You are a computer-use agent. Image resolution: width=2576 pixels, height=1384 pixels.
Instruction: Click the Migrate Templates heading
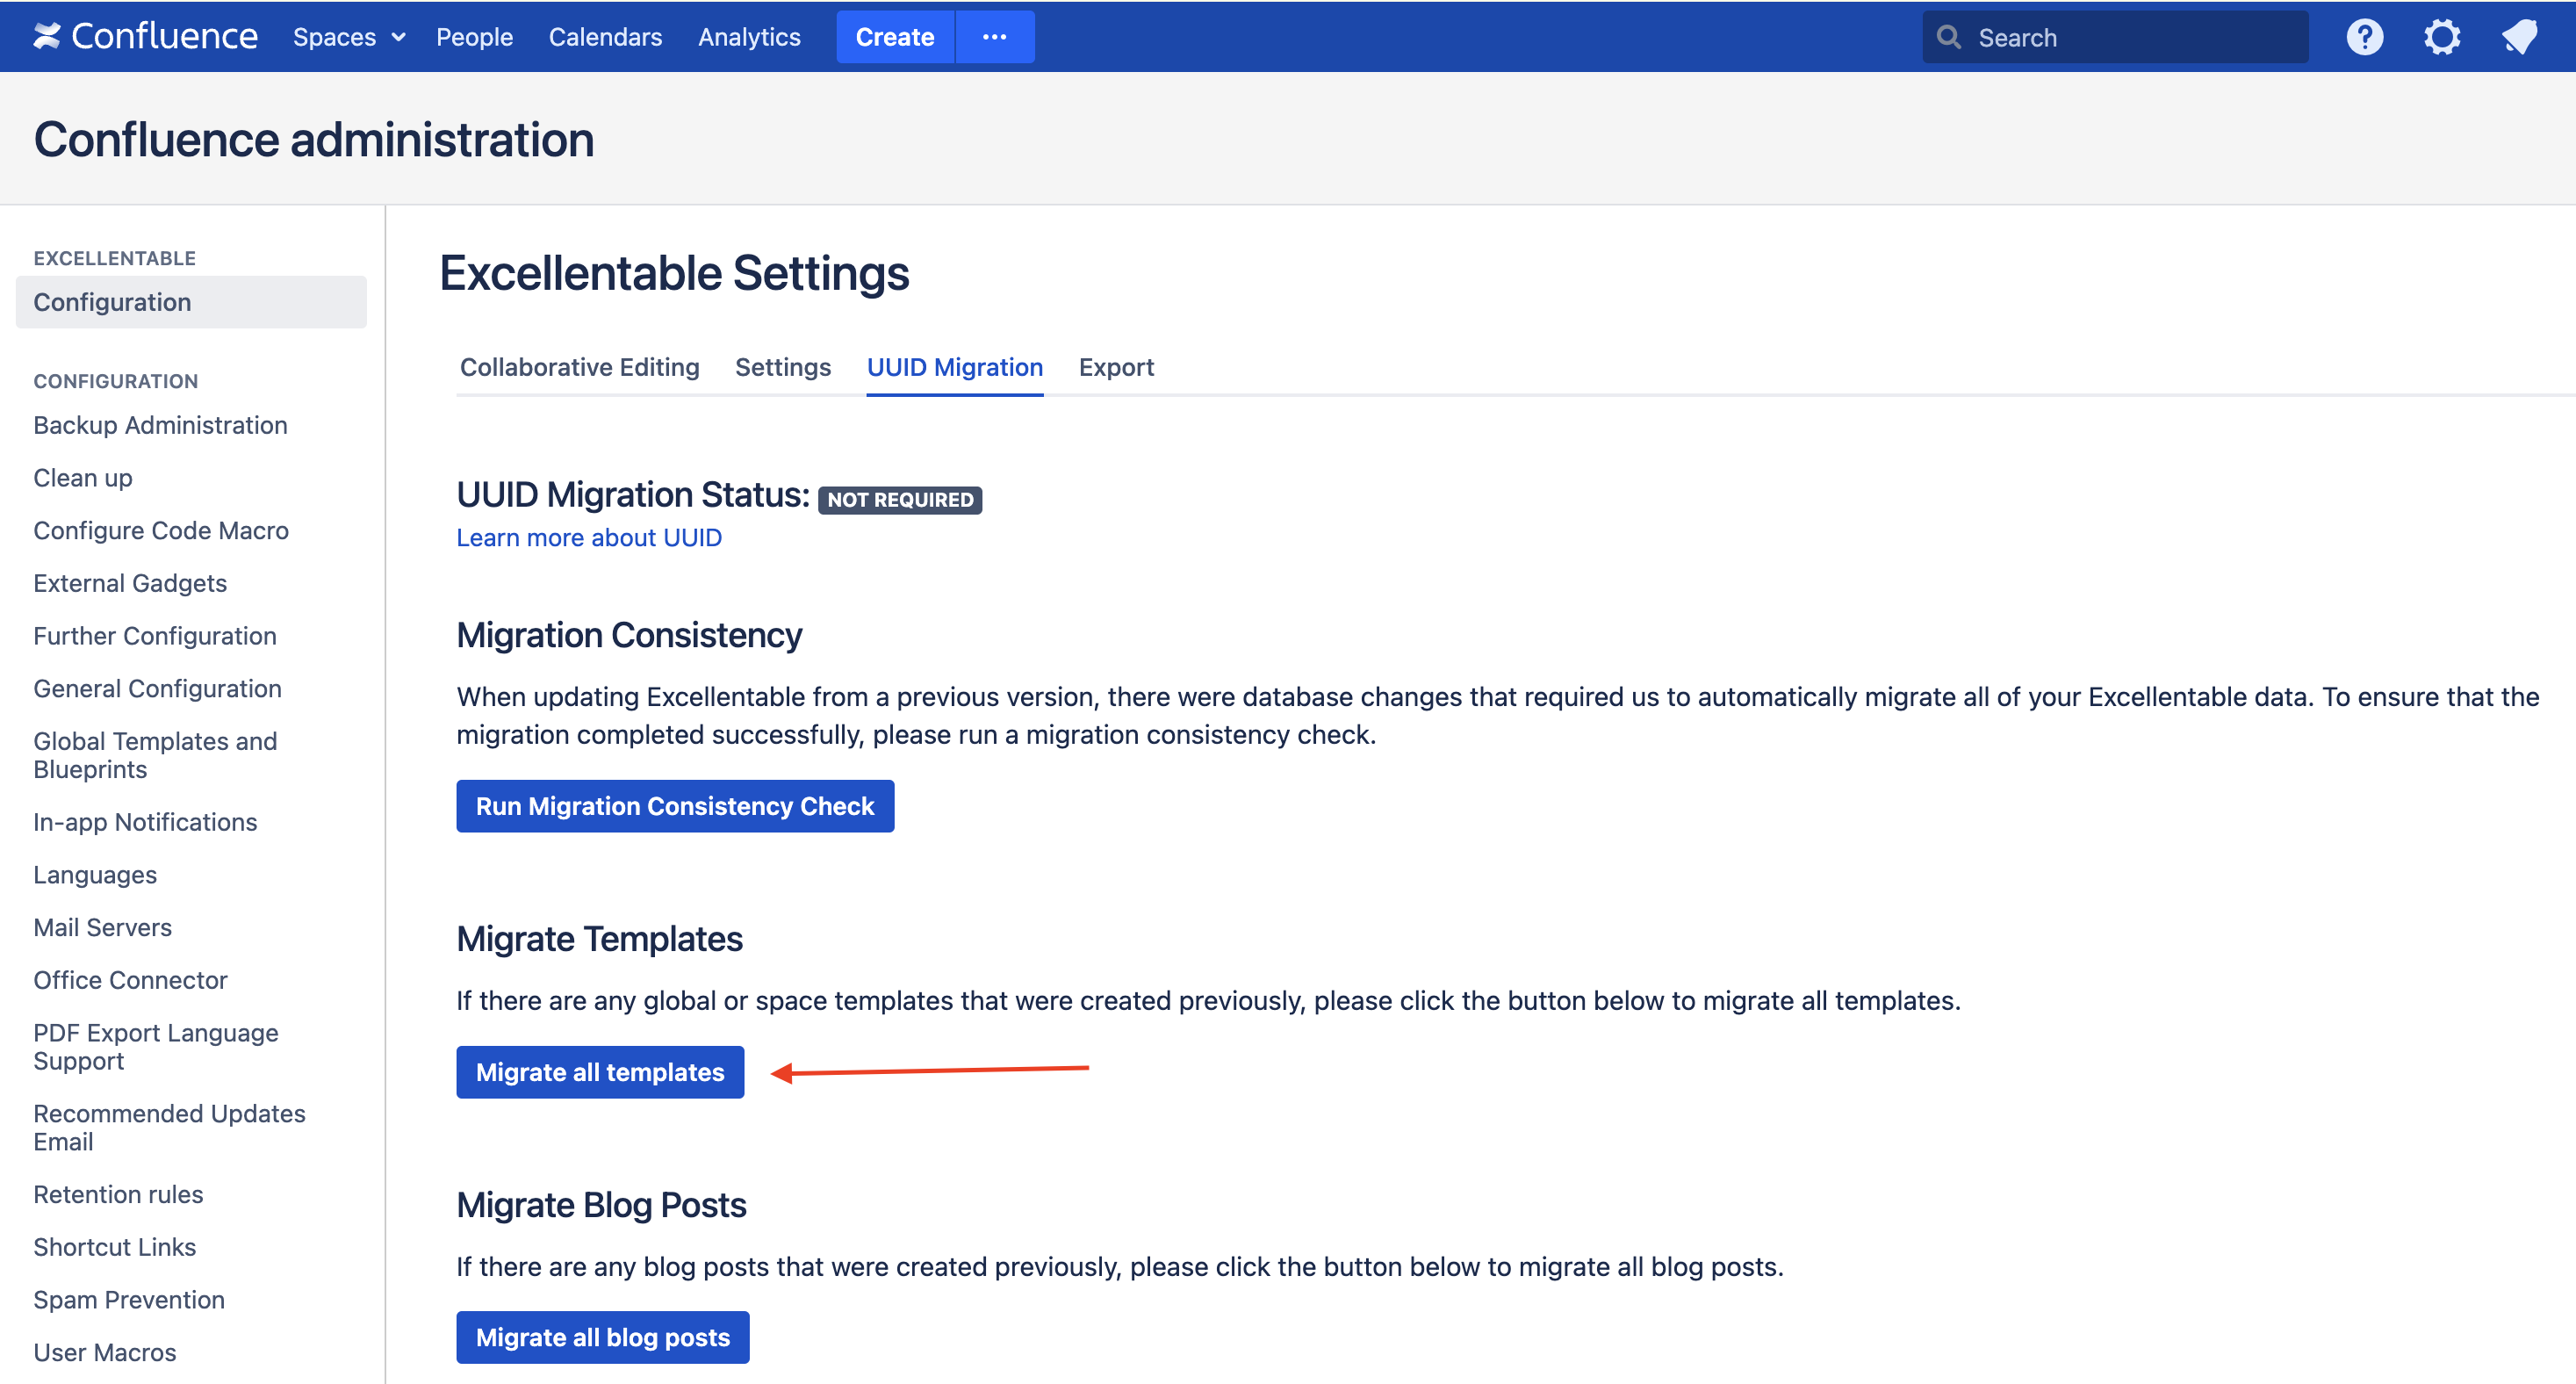(599, 939)
